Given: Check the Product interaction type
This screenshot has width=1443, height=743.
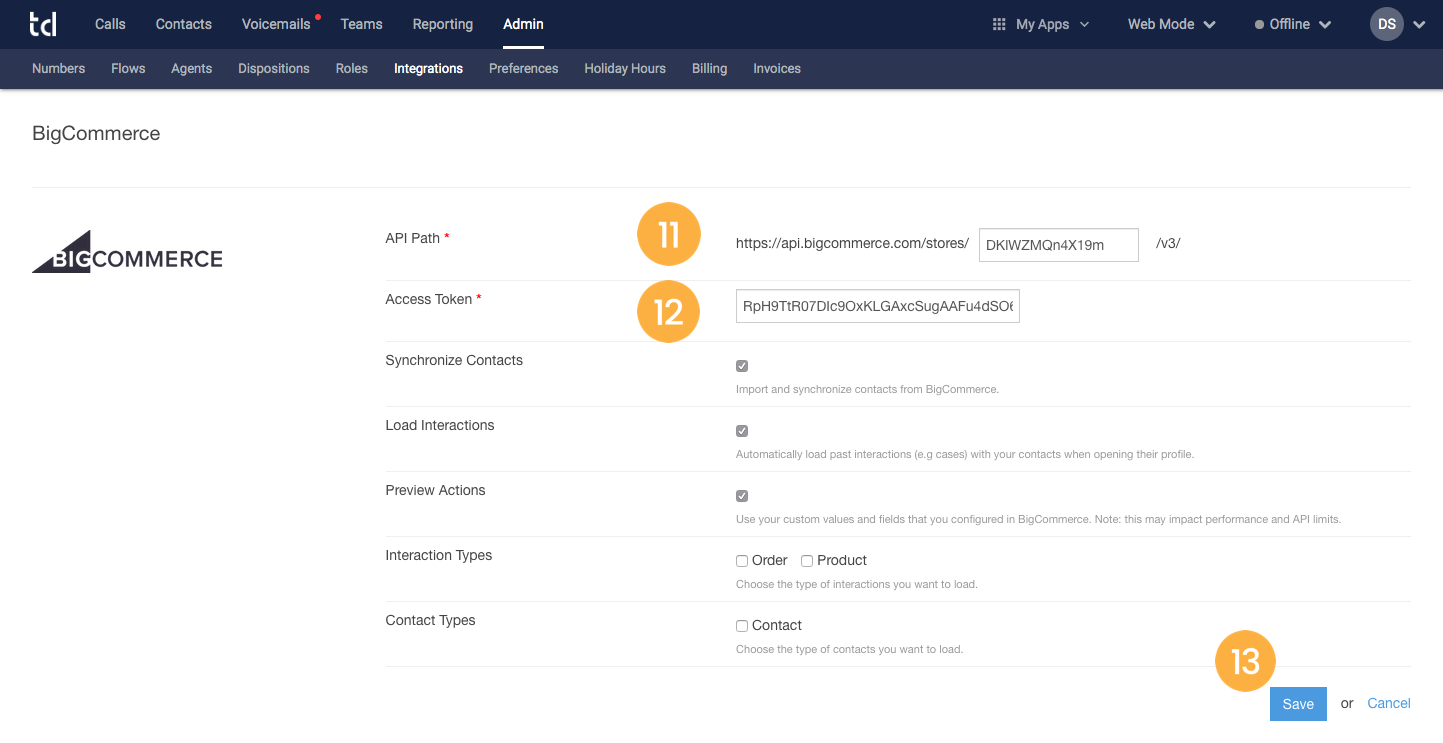Looking at the screenshot, I should tap(807, 561).
